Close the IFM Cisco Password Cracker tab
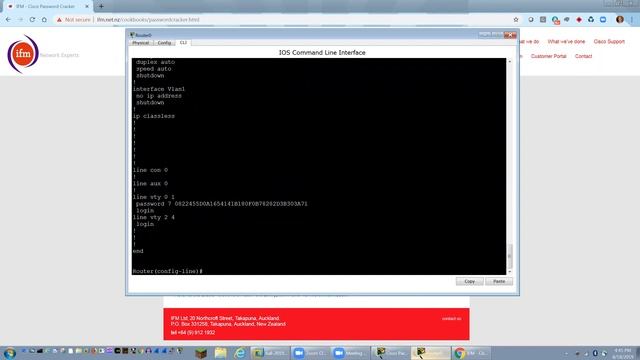The height and width of the screenshot is (360, 640). click(x=87, y=6)
